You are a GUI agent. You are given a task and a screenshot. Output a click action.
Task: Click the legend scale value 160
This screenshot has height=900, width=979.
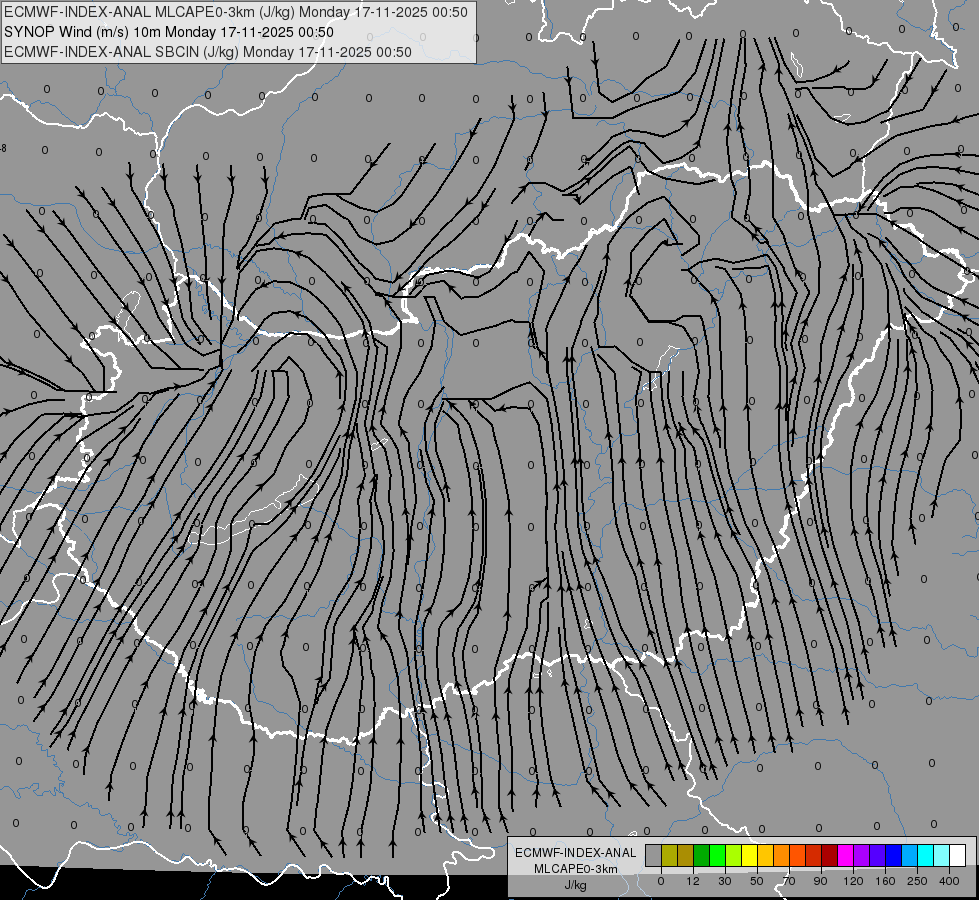pyautogui.click(x=885, y=881)
